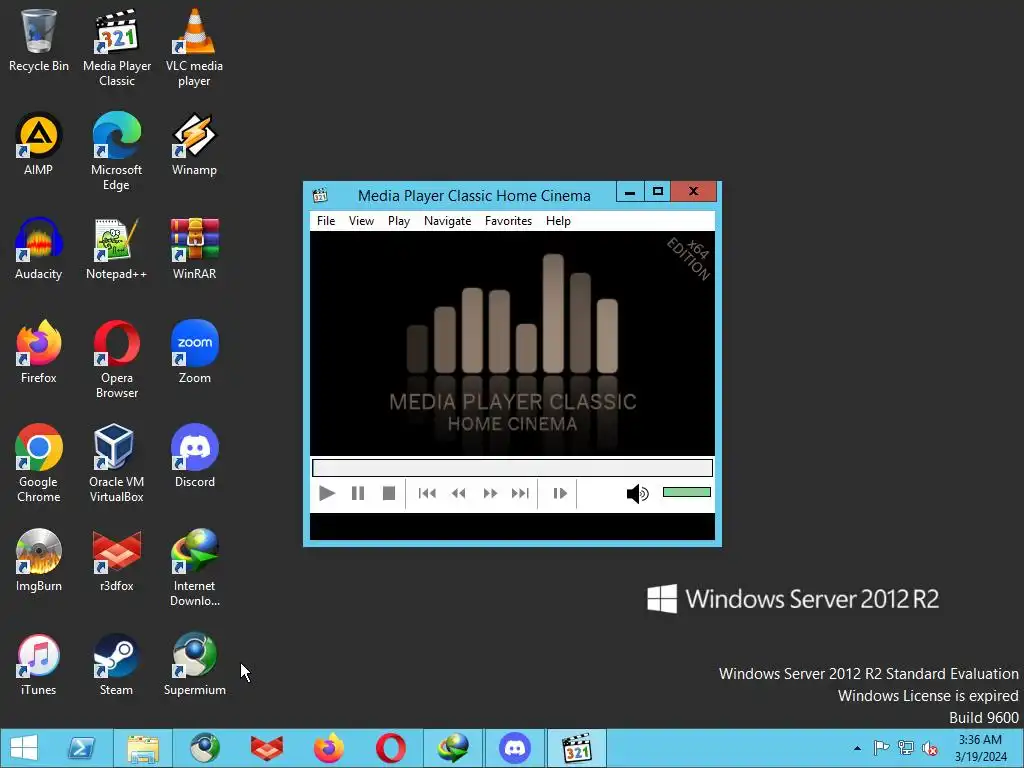Select the Recycle Bin desktop icon
The width and height of the screenshot is (1024, 768).
click(x=39, y=40)
